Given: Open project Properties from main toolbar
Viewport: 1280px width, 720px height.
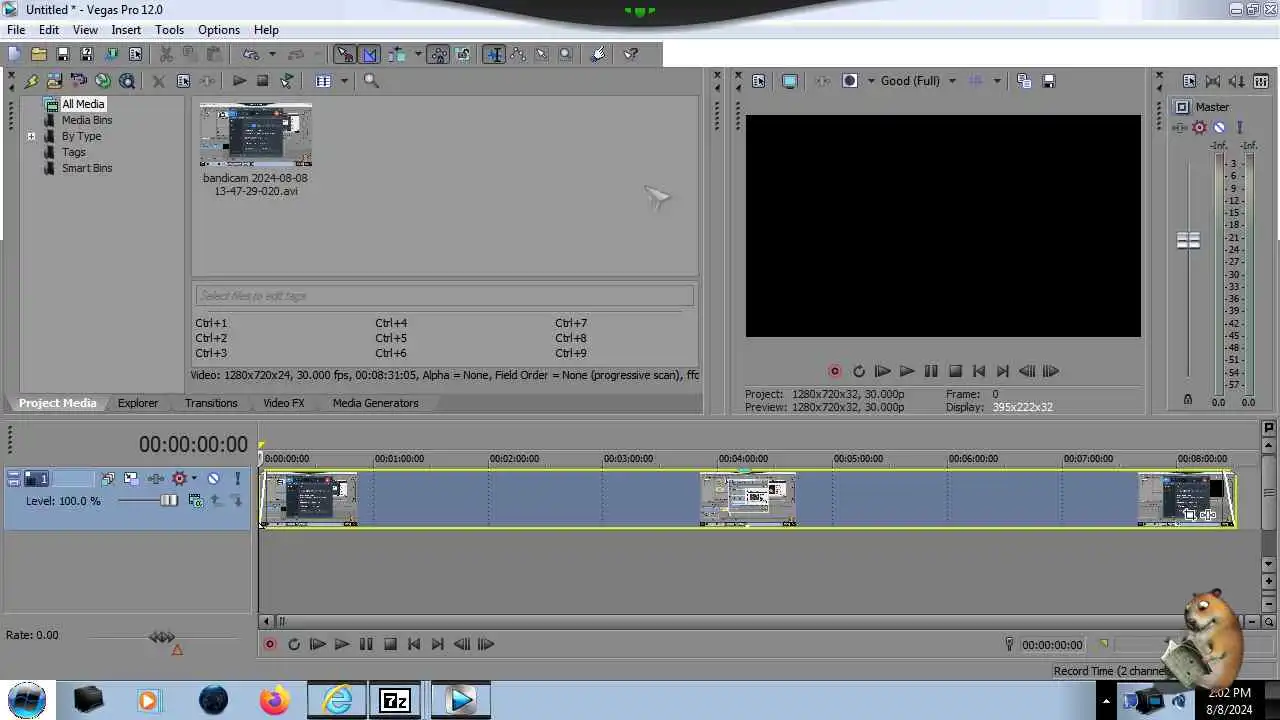Looking at the screenshot, I should point(135,54).
